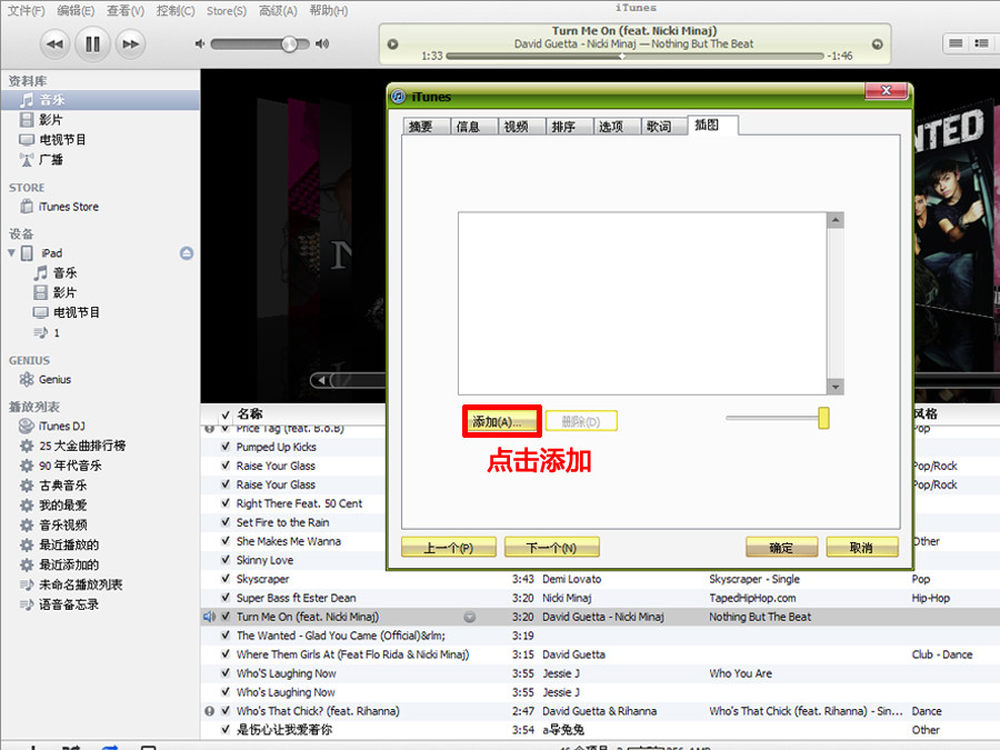Adjust the volume slider knob

click(x=290, y=43)
